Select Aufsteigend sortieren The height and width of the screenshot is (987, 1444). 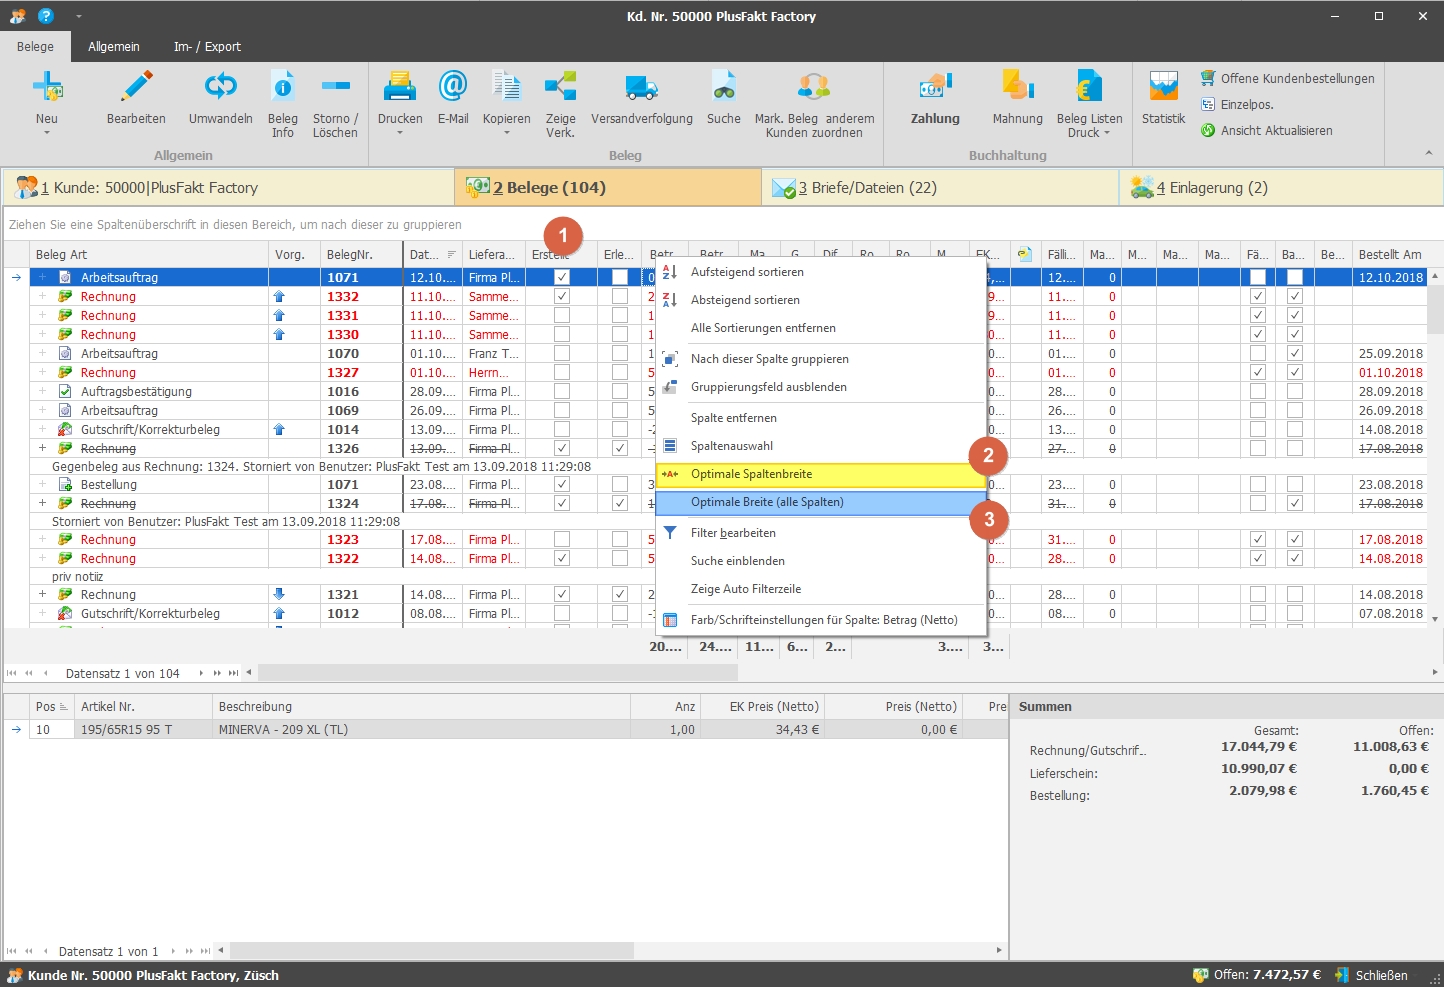820,272
